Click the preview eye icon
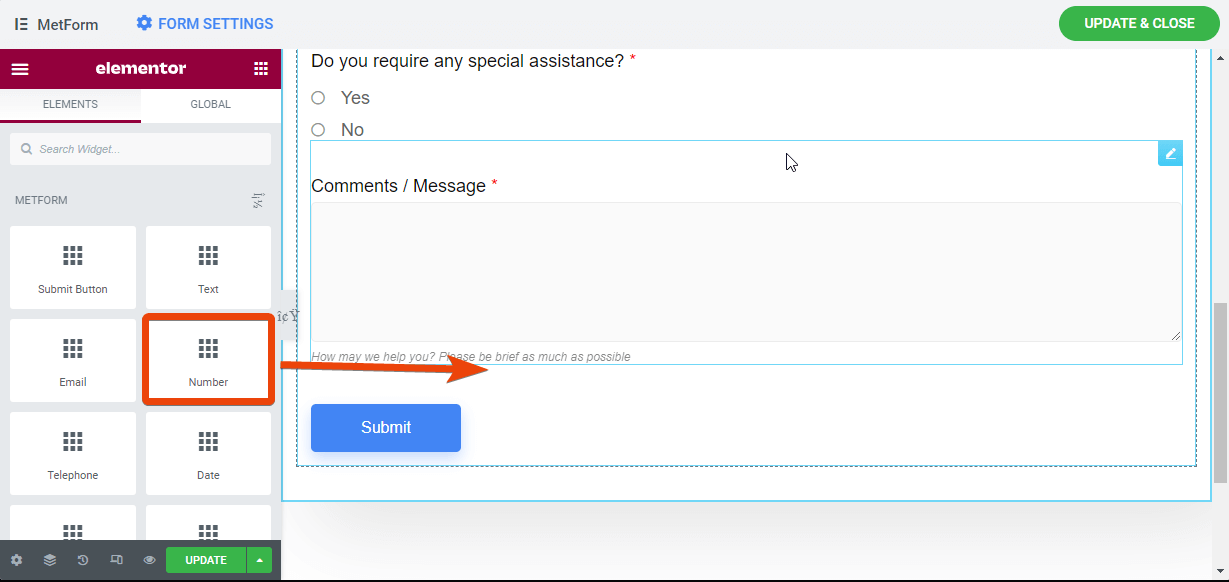The image size is (1229, 582). pyautogui.click(x=149, y=560)
